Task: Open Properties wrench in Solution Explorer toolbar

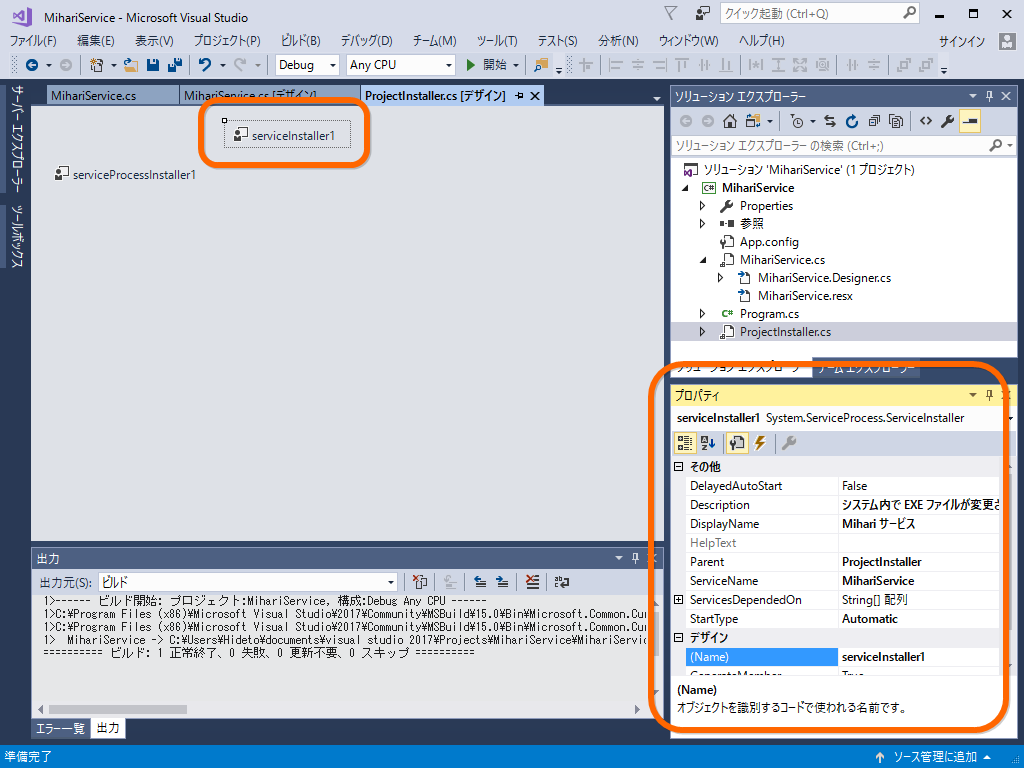Action: [948, 121]
